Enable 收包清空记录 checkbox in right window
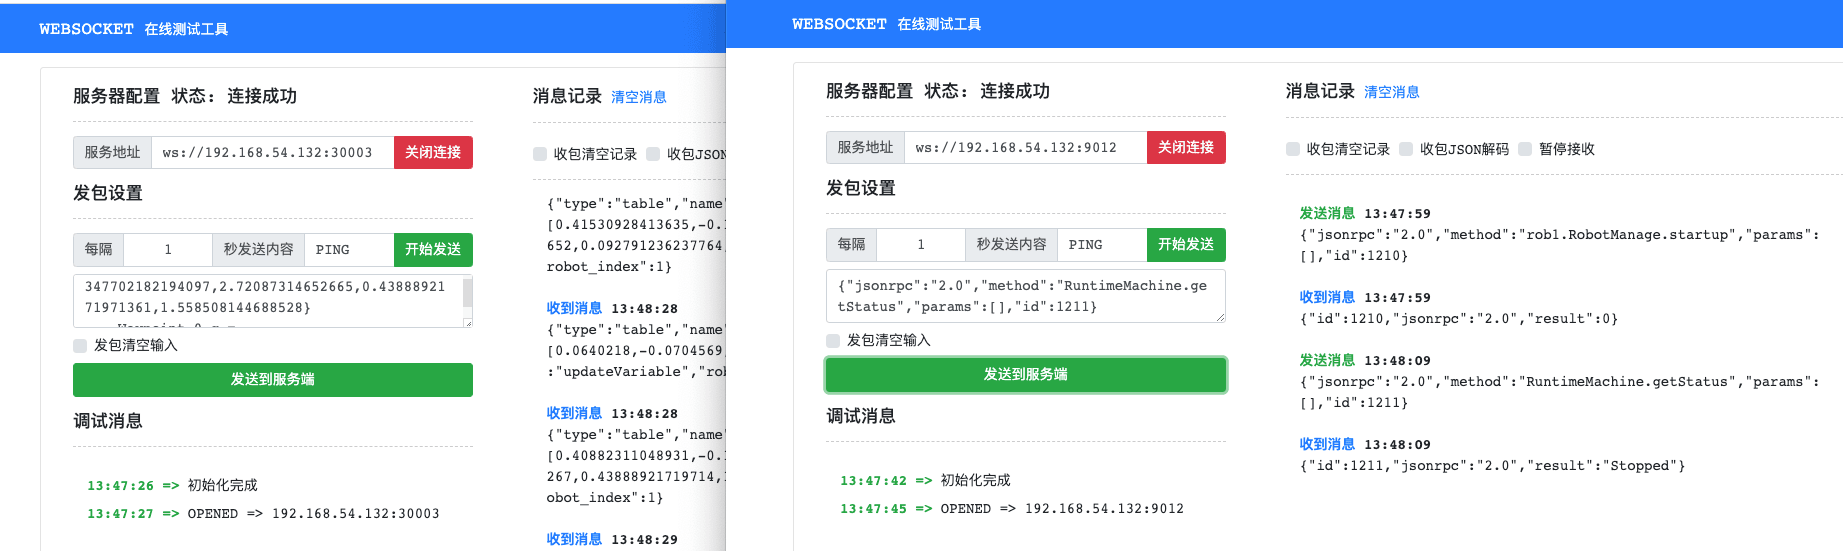Screen dimensions: 1843x551 [x=1293, y=149]
